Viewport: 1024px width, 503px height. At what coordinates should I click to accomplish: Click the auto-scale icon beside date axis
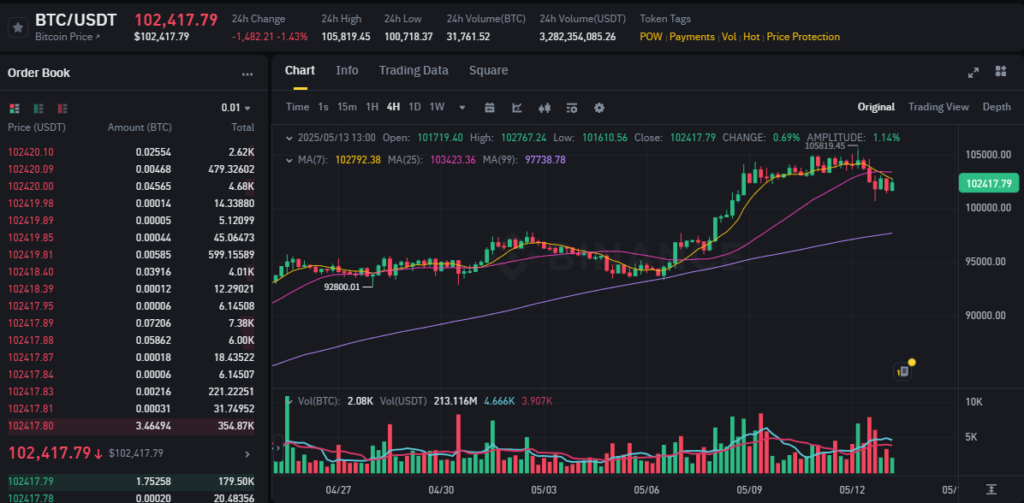(991, 489)
